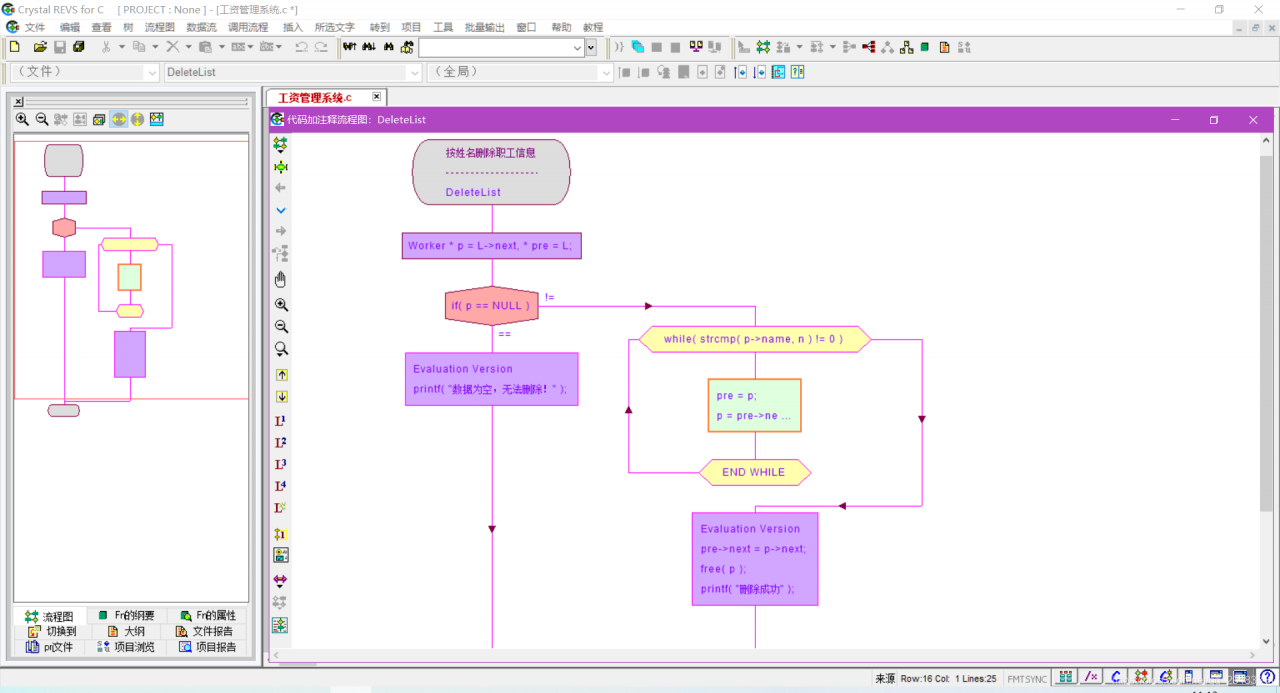Click the green flowchart icon in main toolbar
The image size is (1280, 693).
763,47
